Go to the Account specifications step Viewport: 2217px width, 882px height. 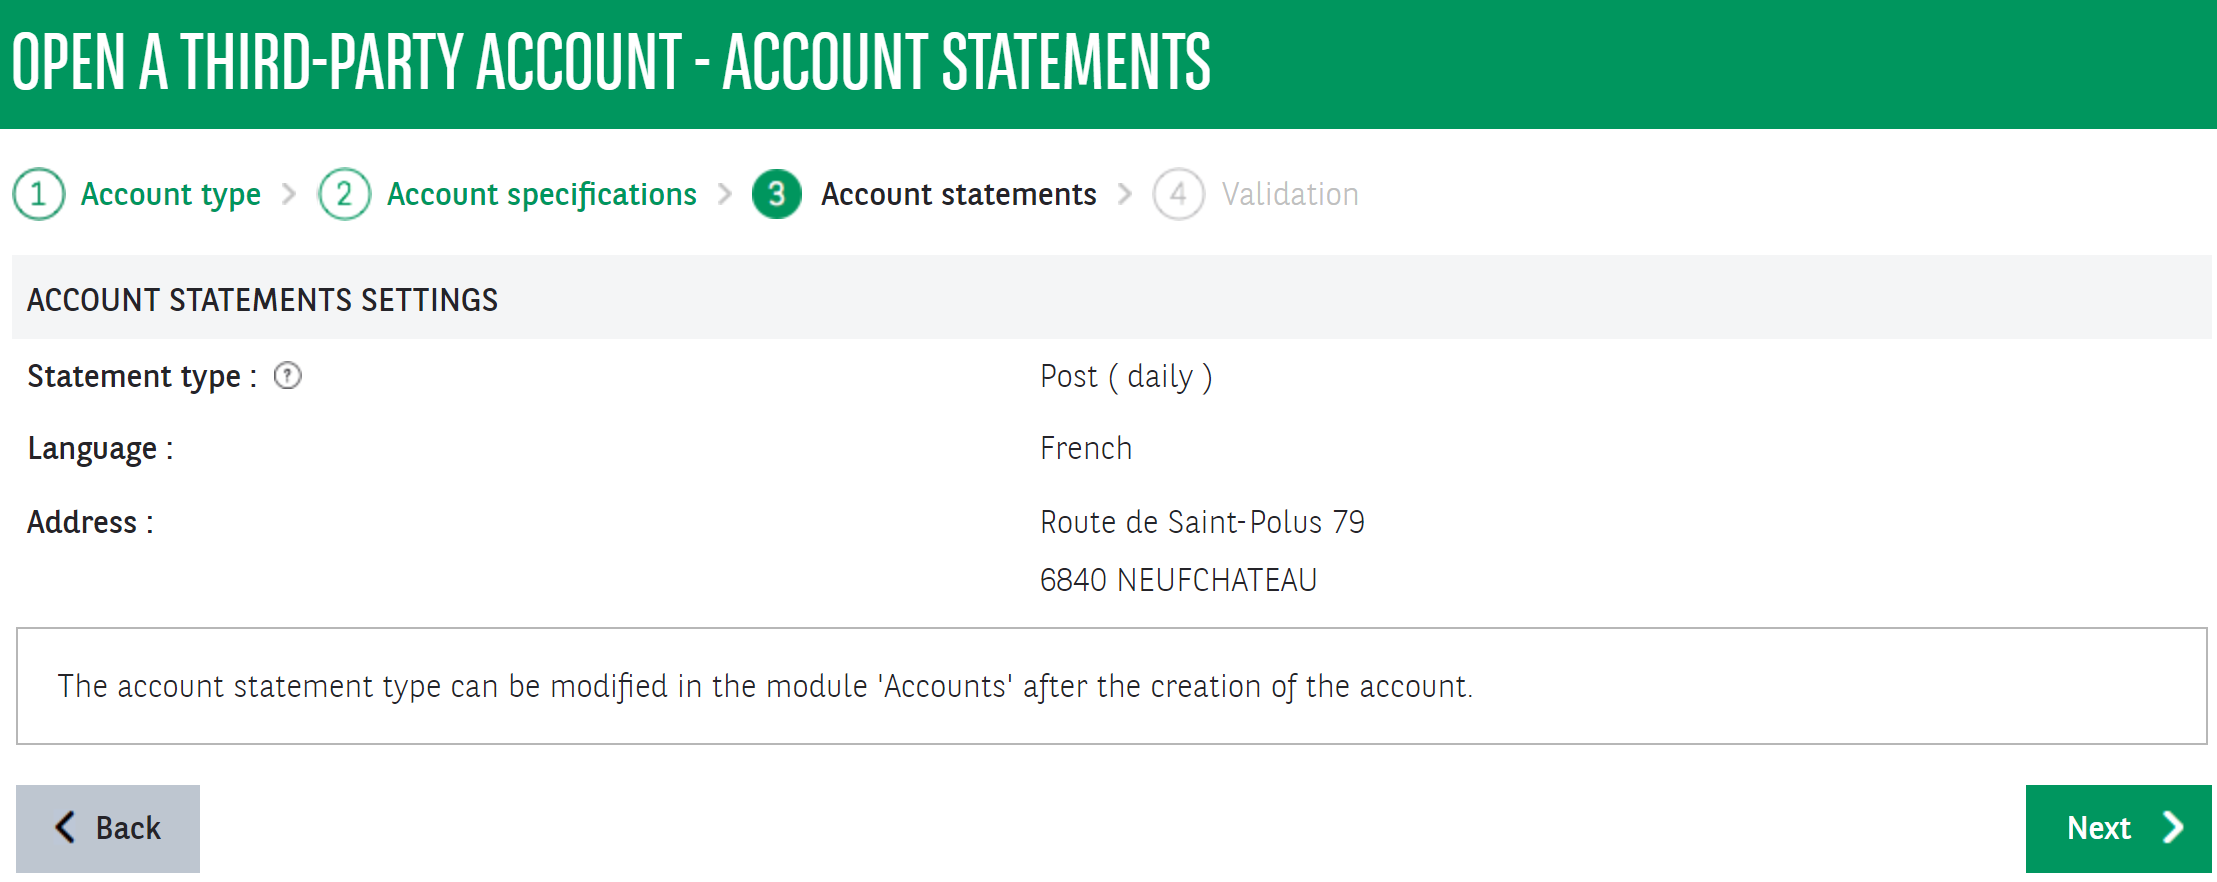click(542, 194)
